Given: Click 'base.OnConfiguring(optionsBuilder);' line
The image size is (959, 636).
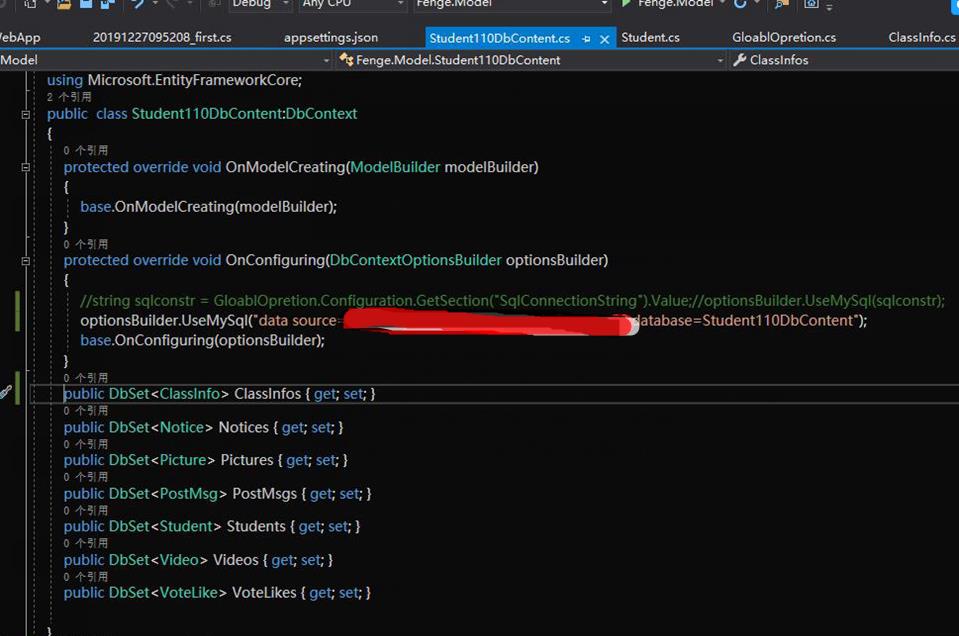Looking at the screenshot, I should 202,340.
